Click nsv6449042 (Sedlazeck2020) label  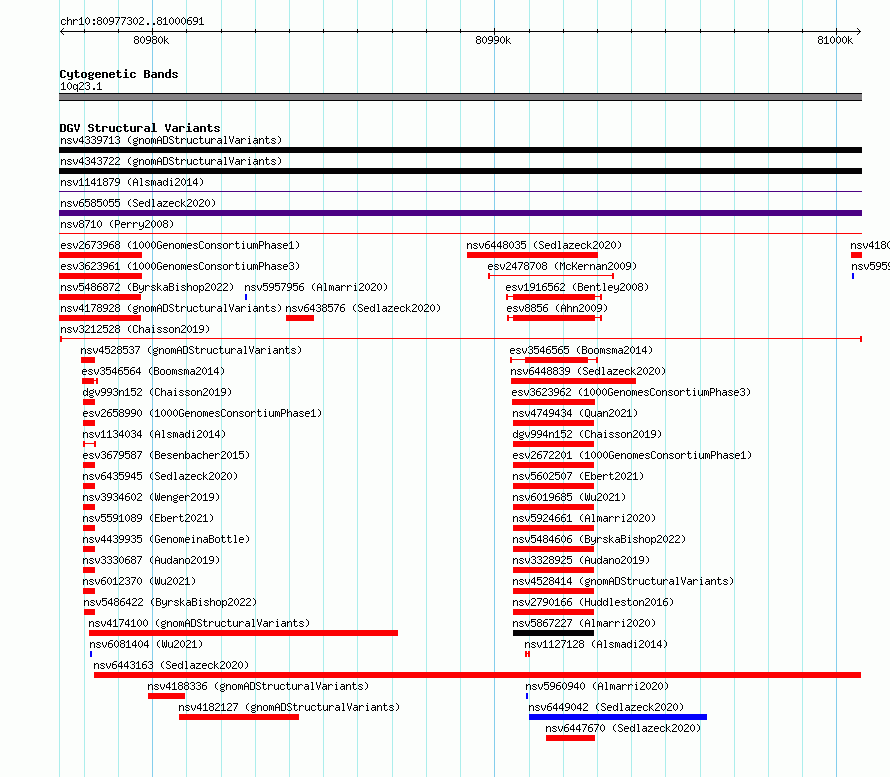click(x=606, y=707)
